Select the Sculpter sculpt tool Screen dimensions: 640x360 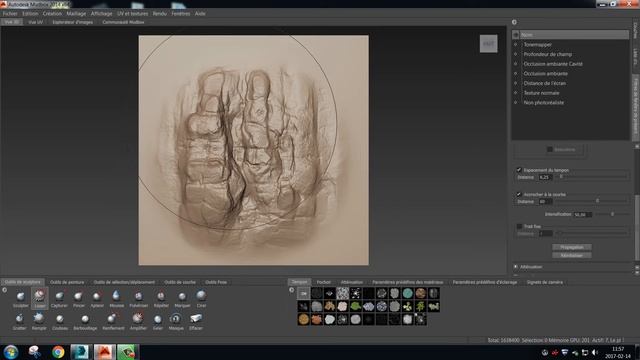20,299
